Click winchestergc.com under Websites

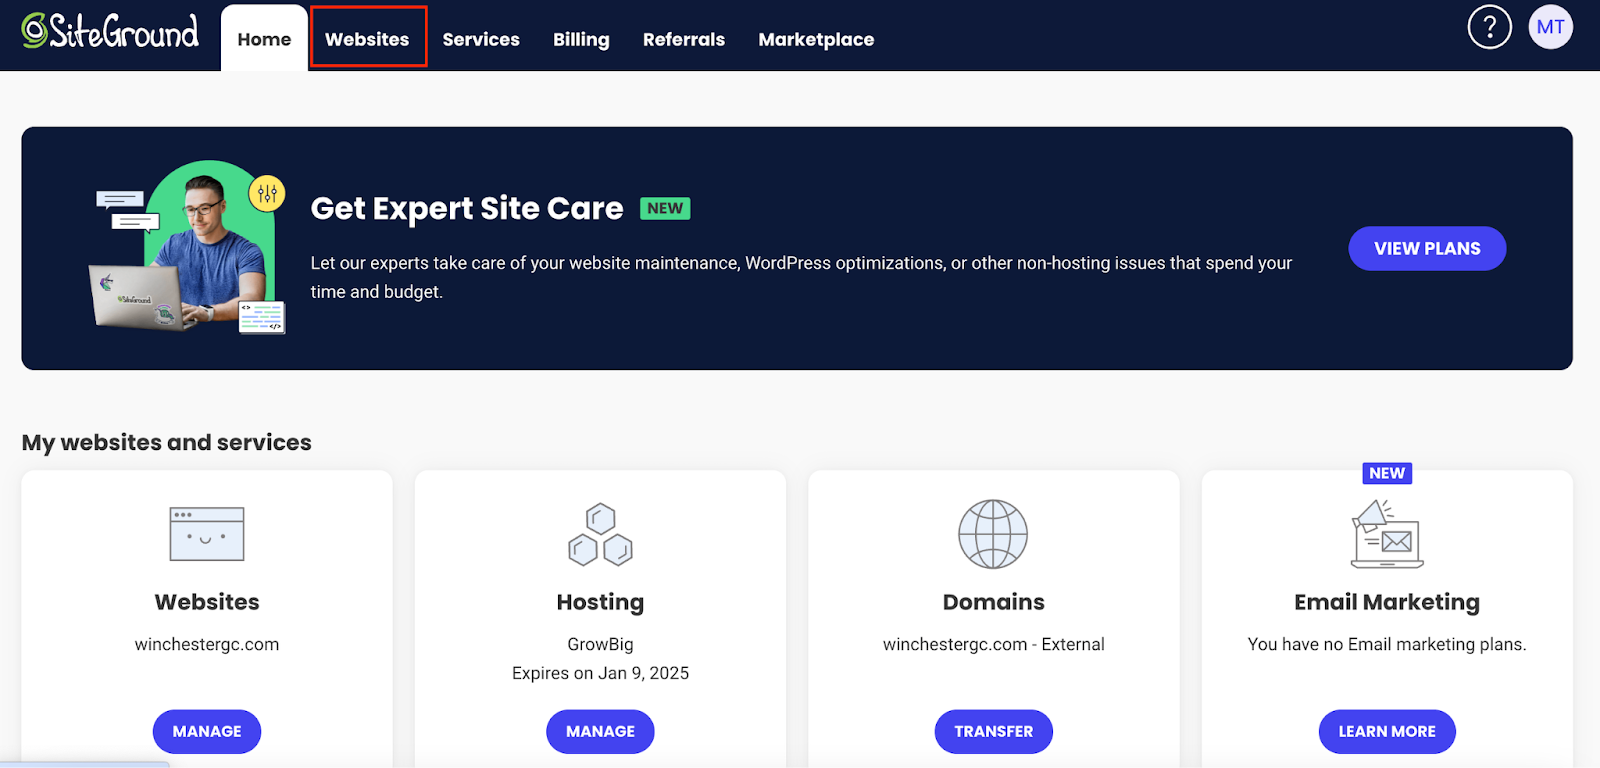point(207,645)
